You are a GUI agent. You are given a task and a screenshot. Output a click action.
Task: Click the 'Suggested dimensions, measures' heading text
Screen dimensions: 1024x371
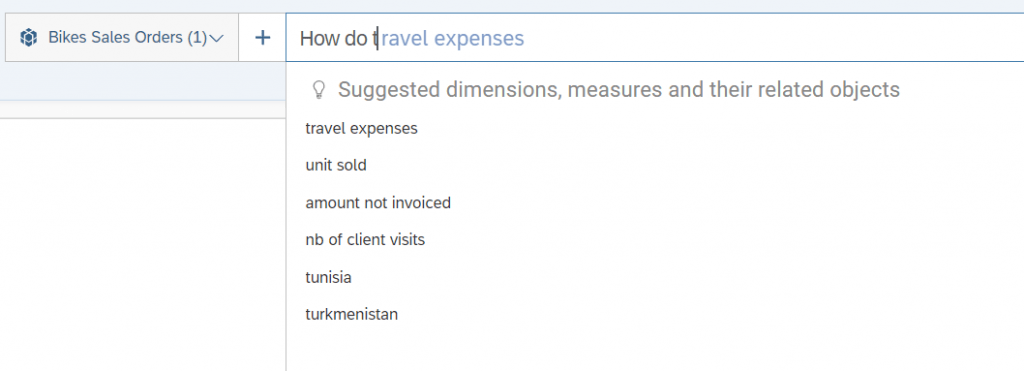point(618,89)
